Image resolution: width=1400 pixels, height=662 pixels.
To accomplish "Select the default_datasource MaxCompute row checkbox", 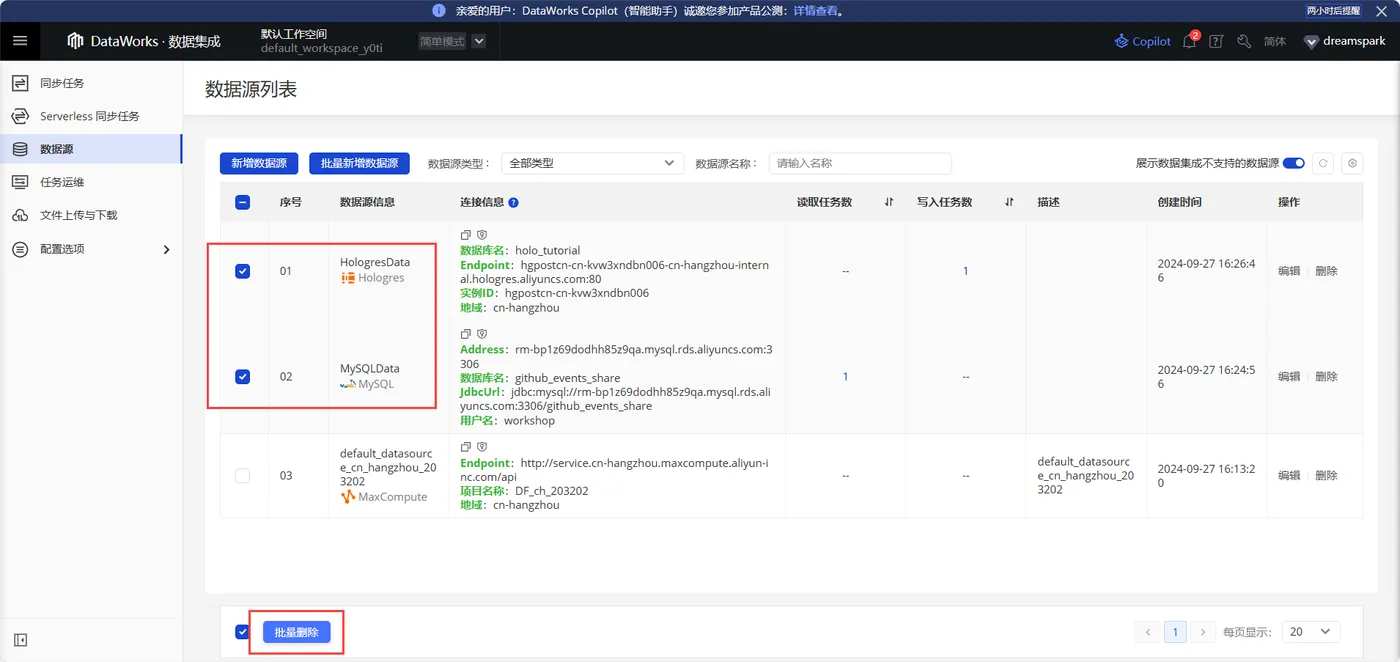I will tap(242, 475).
